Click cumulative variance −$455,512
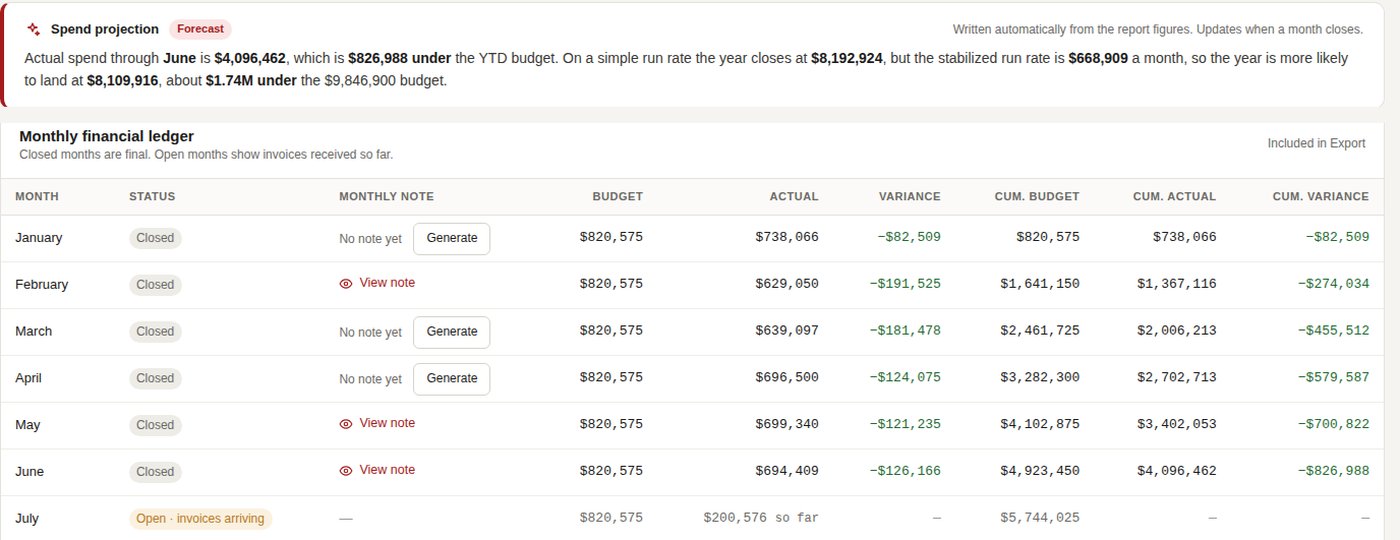Screen dimensions: 1400x540 click(x=1334, y=331)
